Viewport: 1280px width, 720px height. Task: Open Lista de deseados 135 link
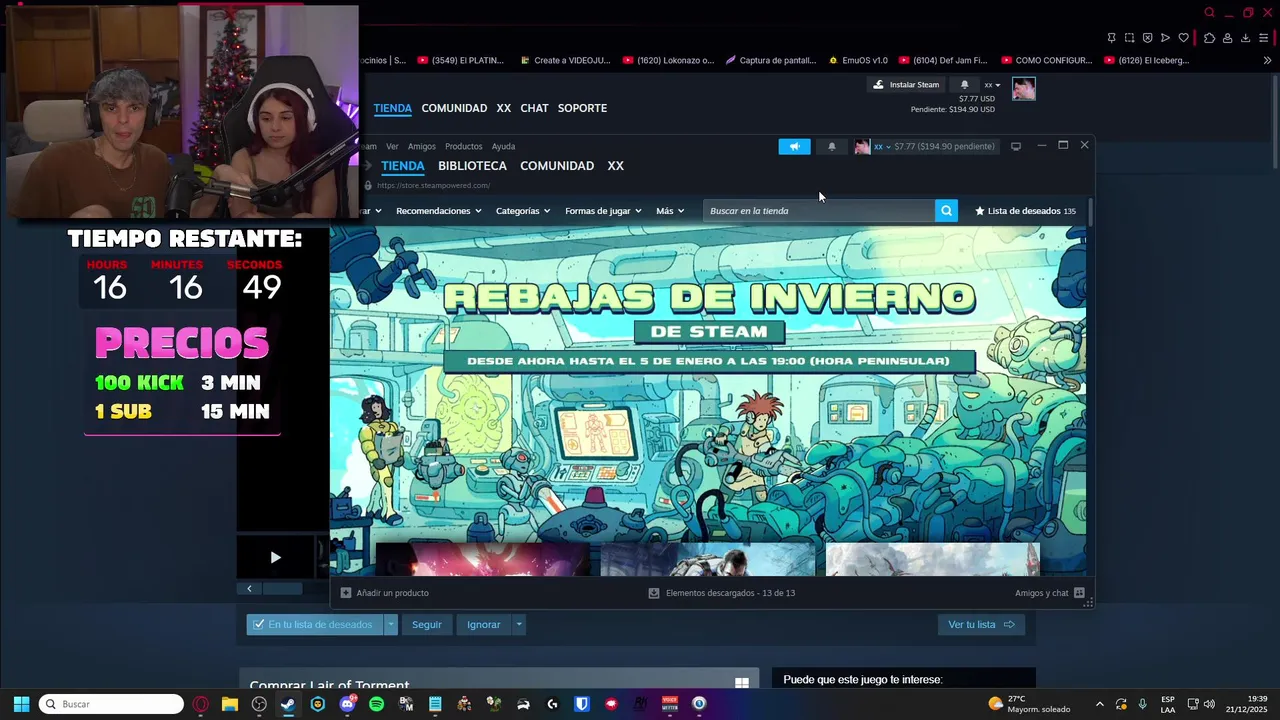tap(1026, 211)
